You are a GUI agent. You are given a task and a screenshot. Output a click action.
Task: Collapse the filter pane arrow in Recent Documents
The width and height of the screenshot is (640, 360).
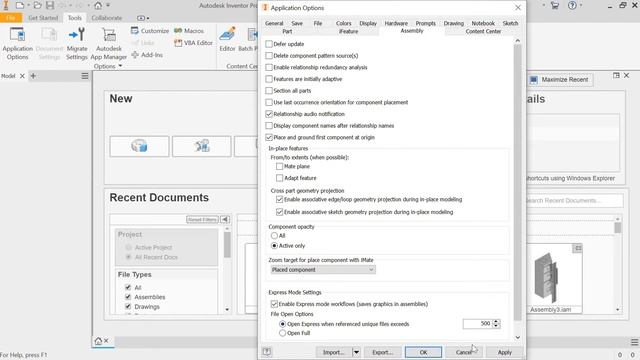225,220
